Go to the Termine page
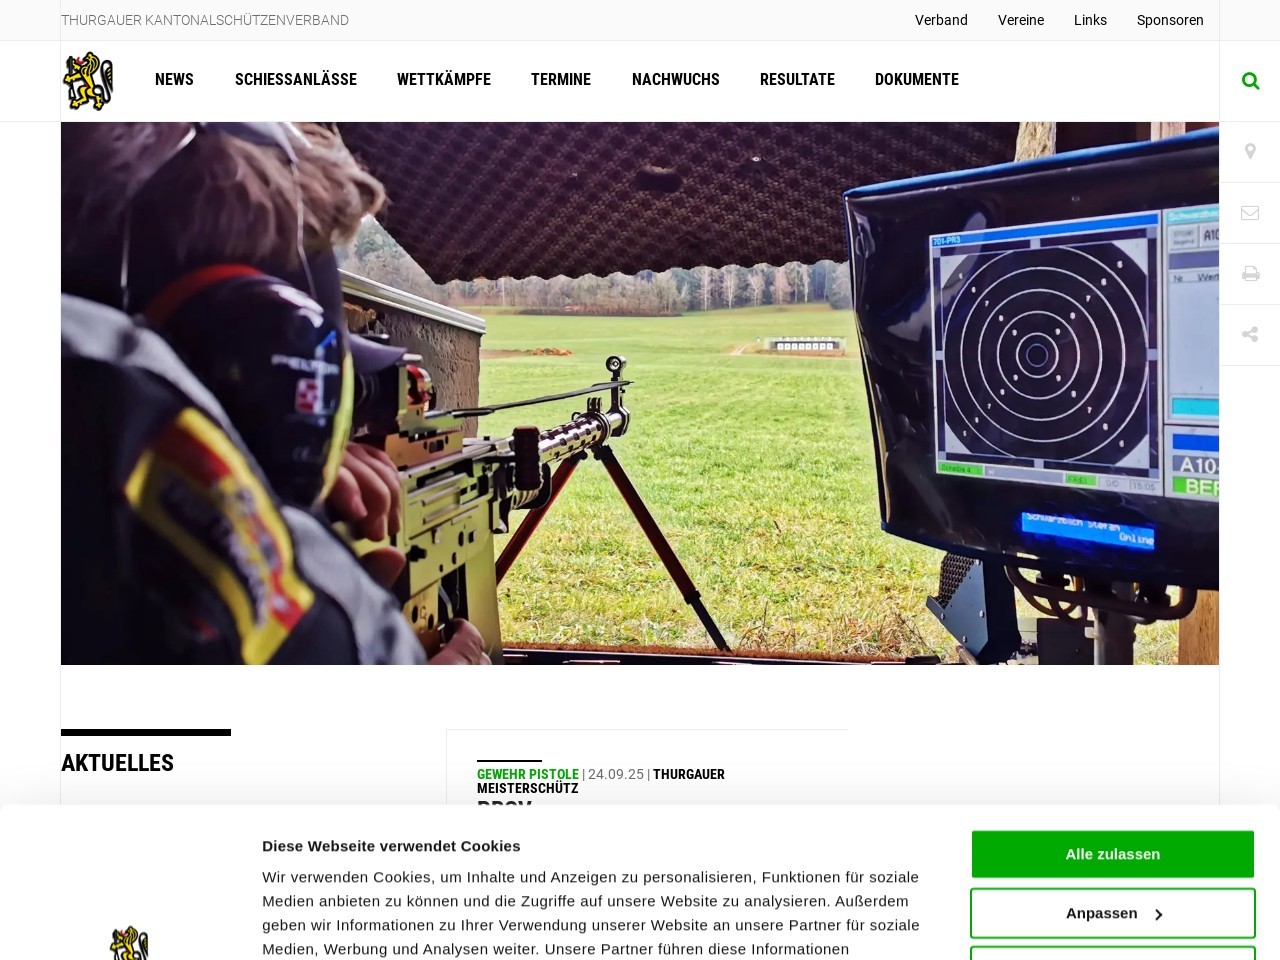This screenshot has width=1280, height=960. [x=560, y=80]
